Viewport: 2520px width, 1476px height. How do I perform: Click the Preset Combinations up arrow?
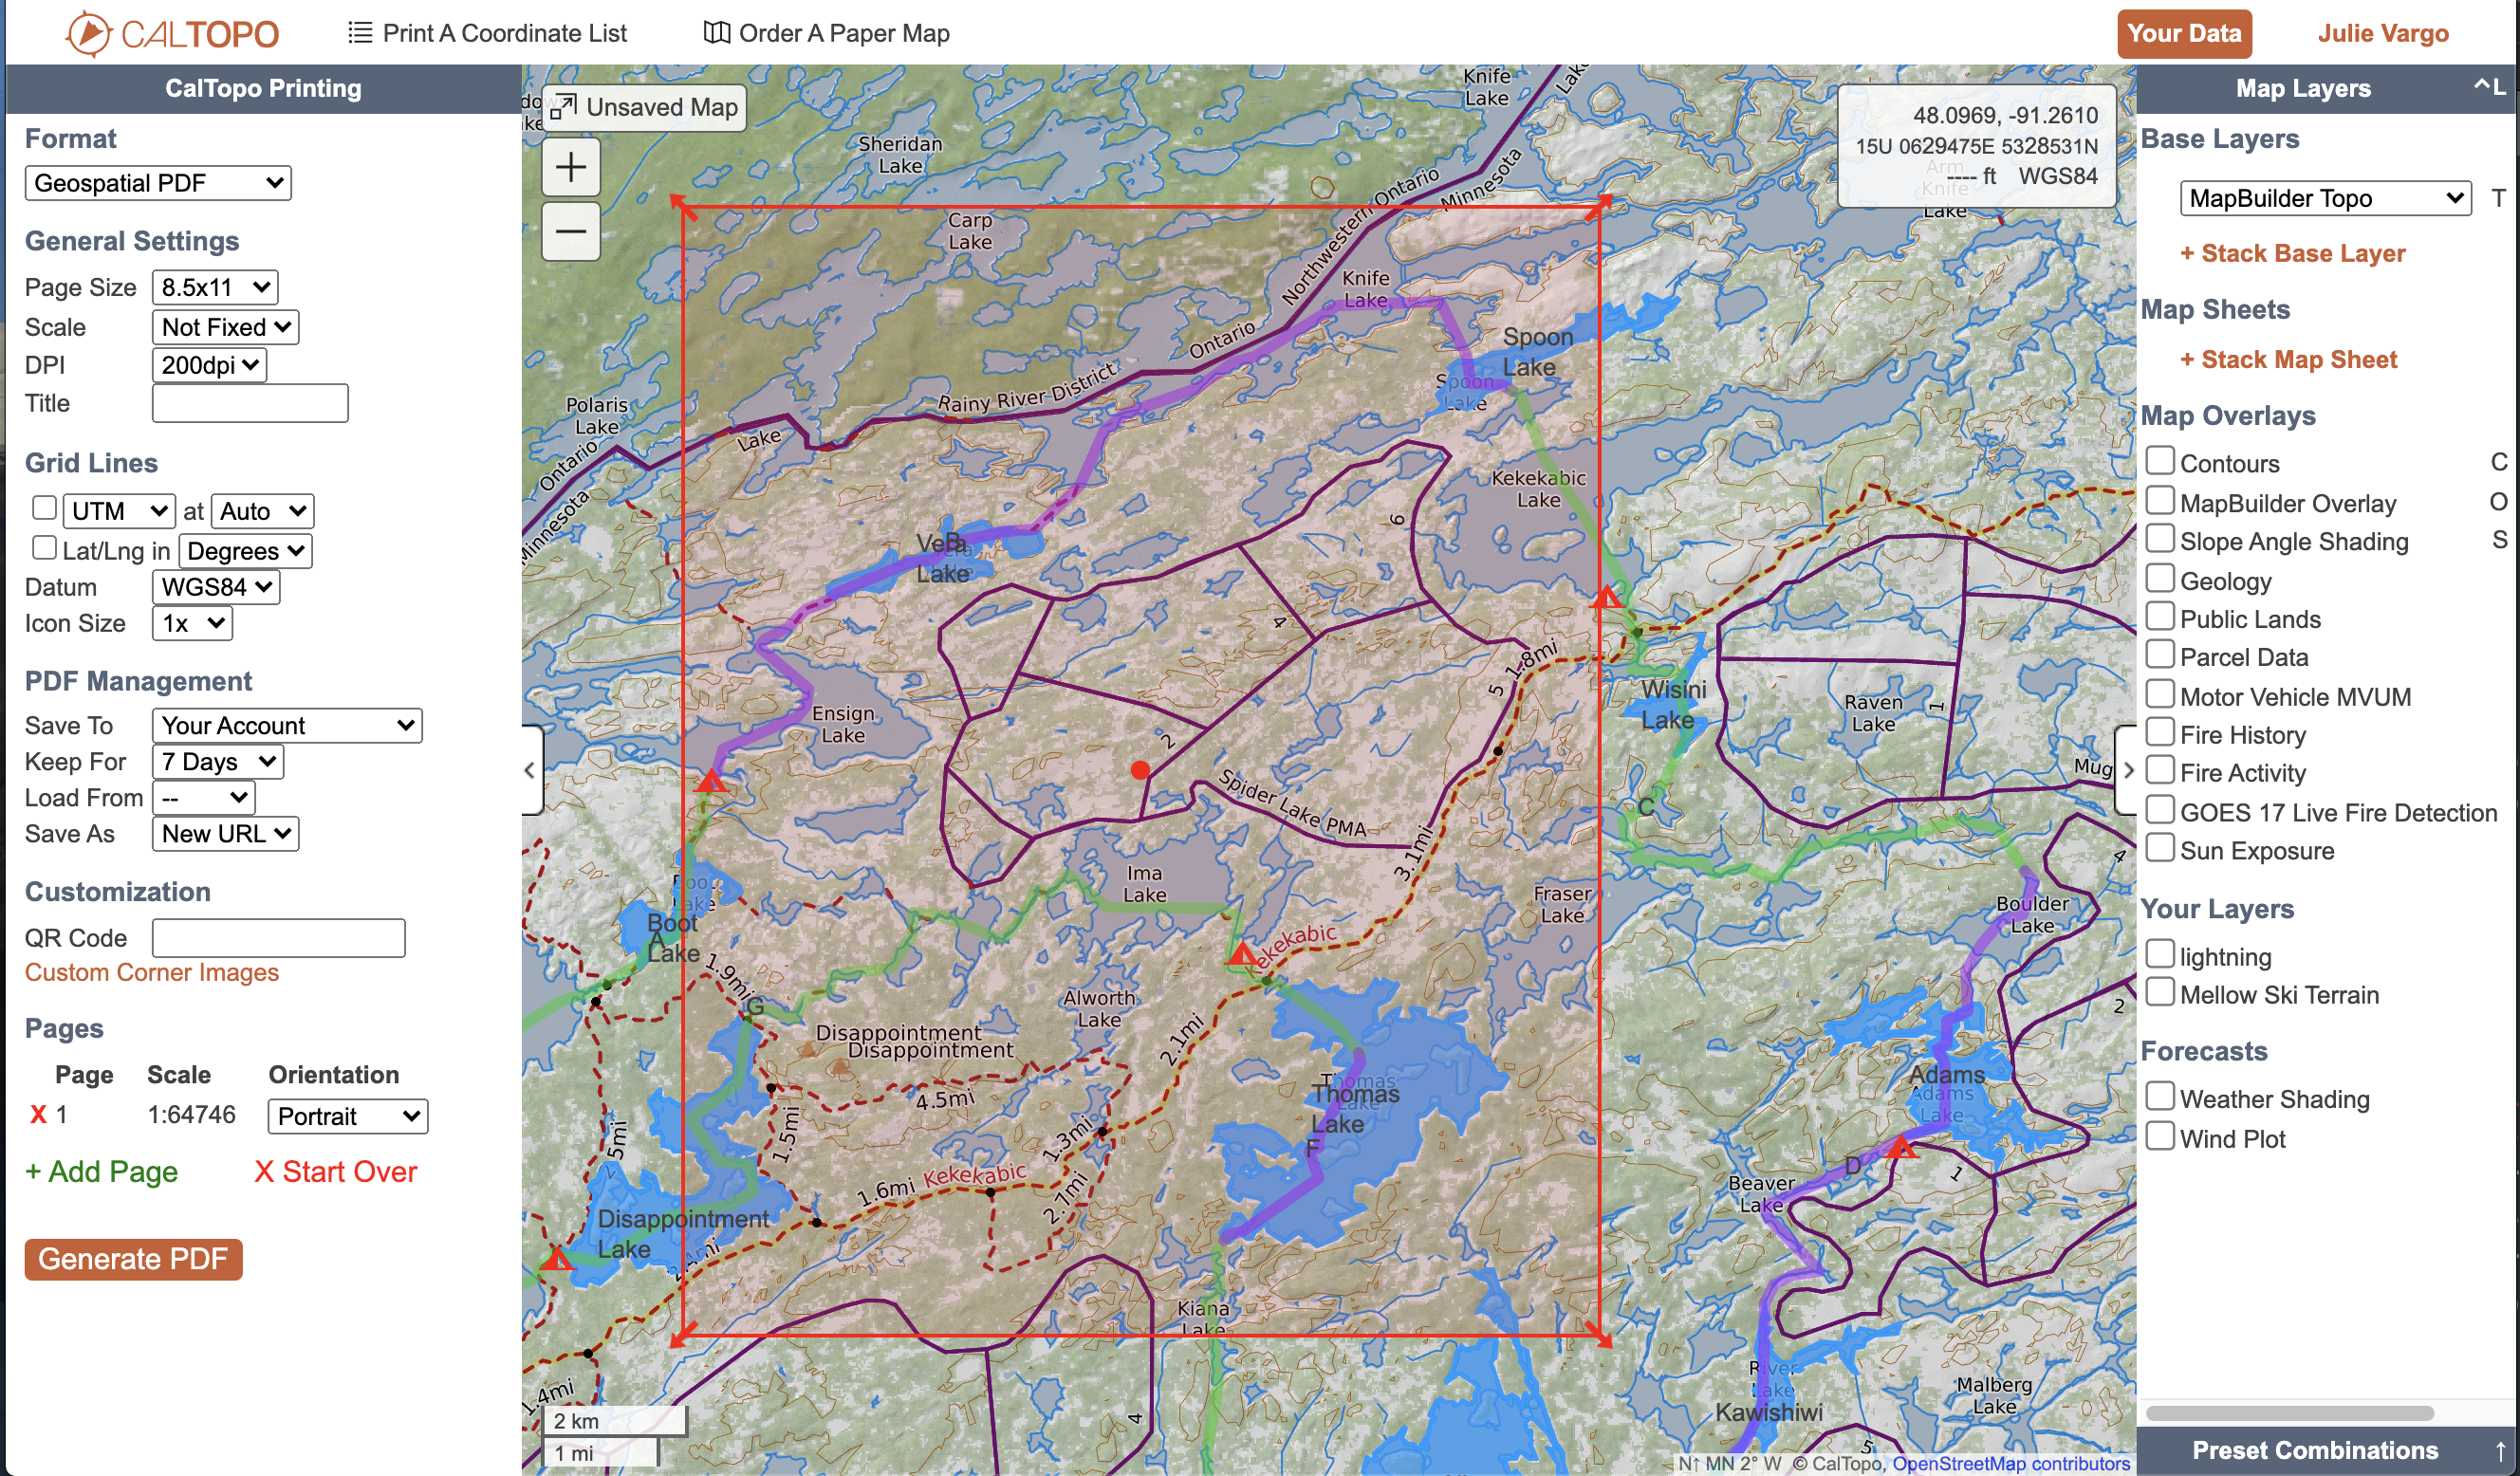point(2500,1450)
